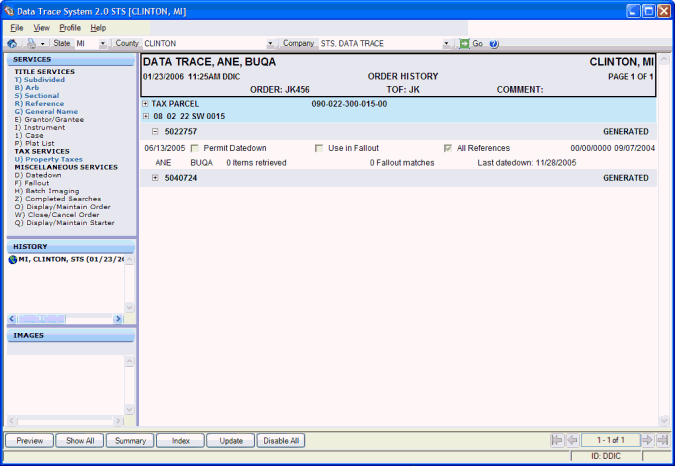Open Close/Cancel Order
The image size is (675, 466).
click(x=57, y=215)
